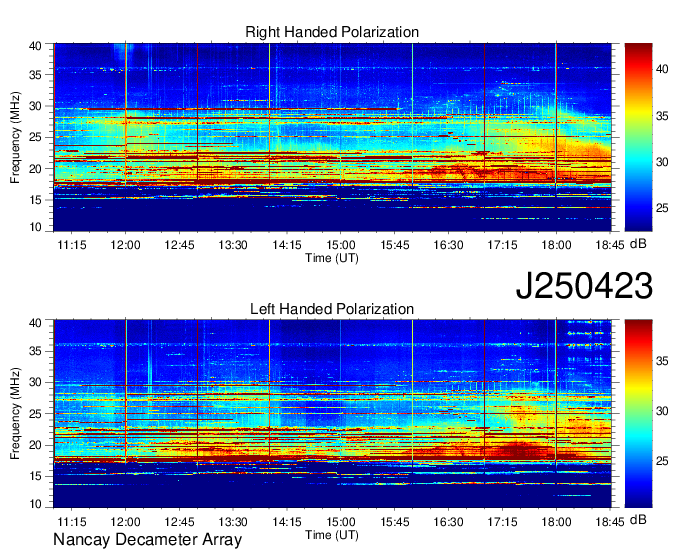The height and width of the screenshot is (552, 680).
Task: Click 15:45 tick on Left Handed time axis
Action: point(395,522)
